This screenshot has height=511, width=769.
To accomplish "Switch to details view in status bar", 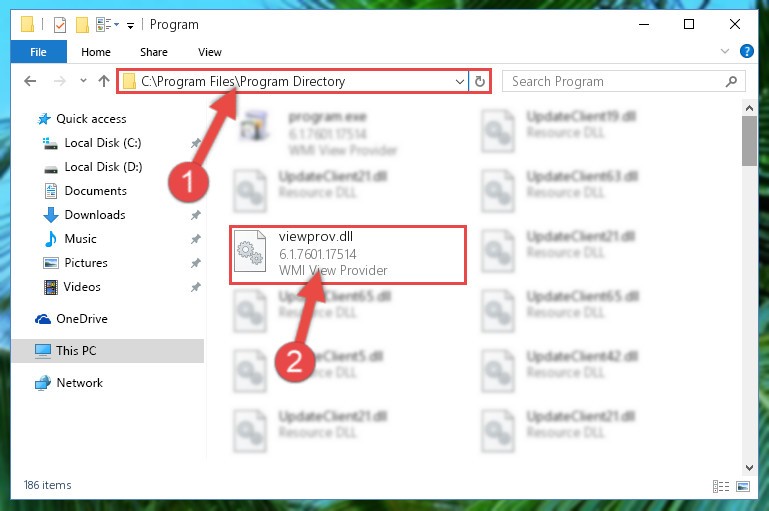I will click(721, 486).
